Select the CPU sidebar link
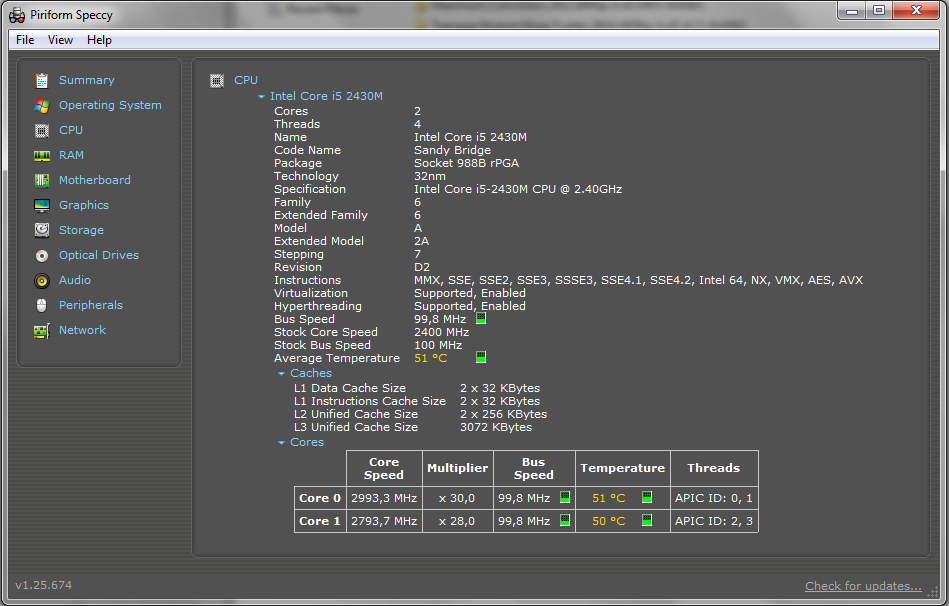949x606 pixels. pyautogui.click(x=71, y=130)
